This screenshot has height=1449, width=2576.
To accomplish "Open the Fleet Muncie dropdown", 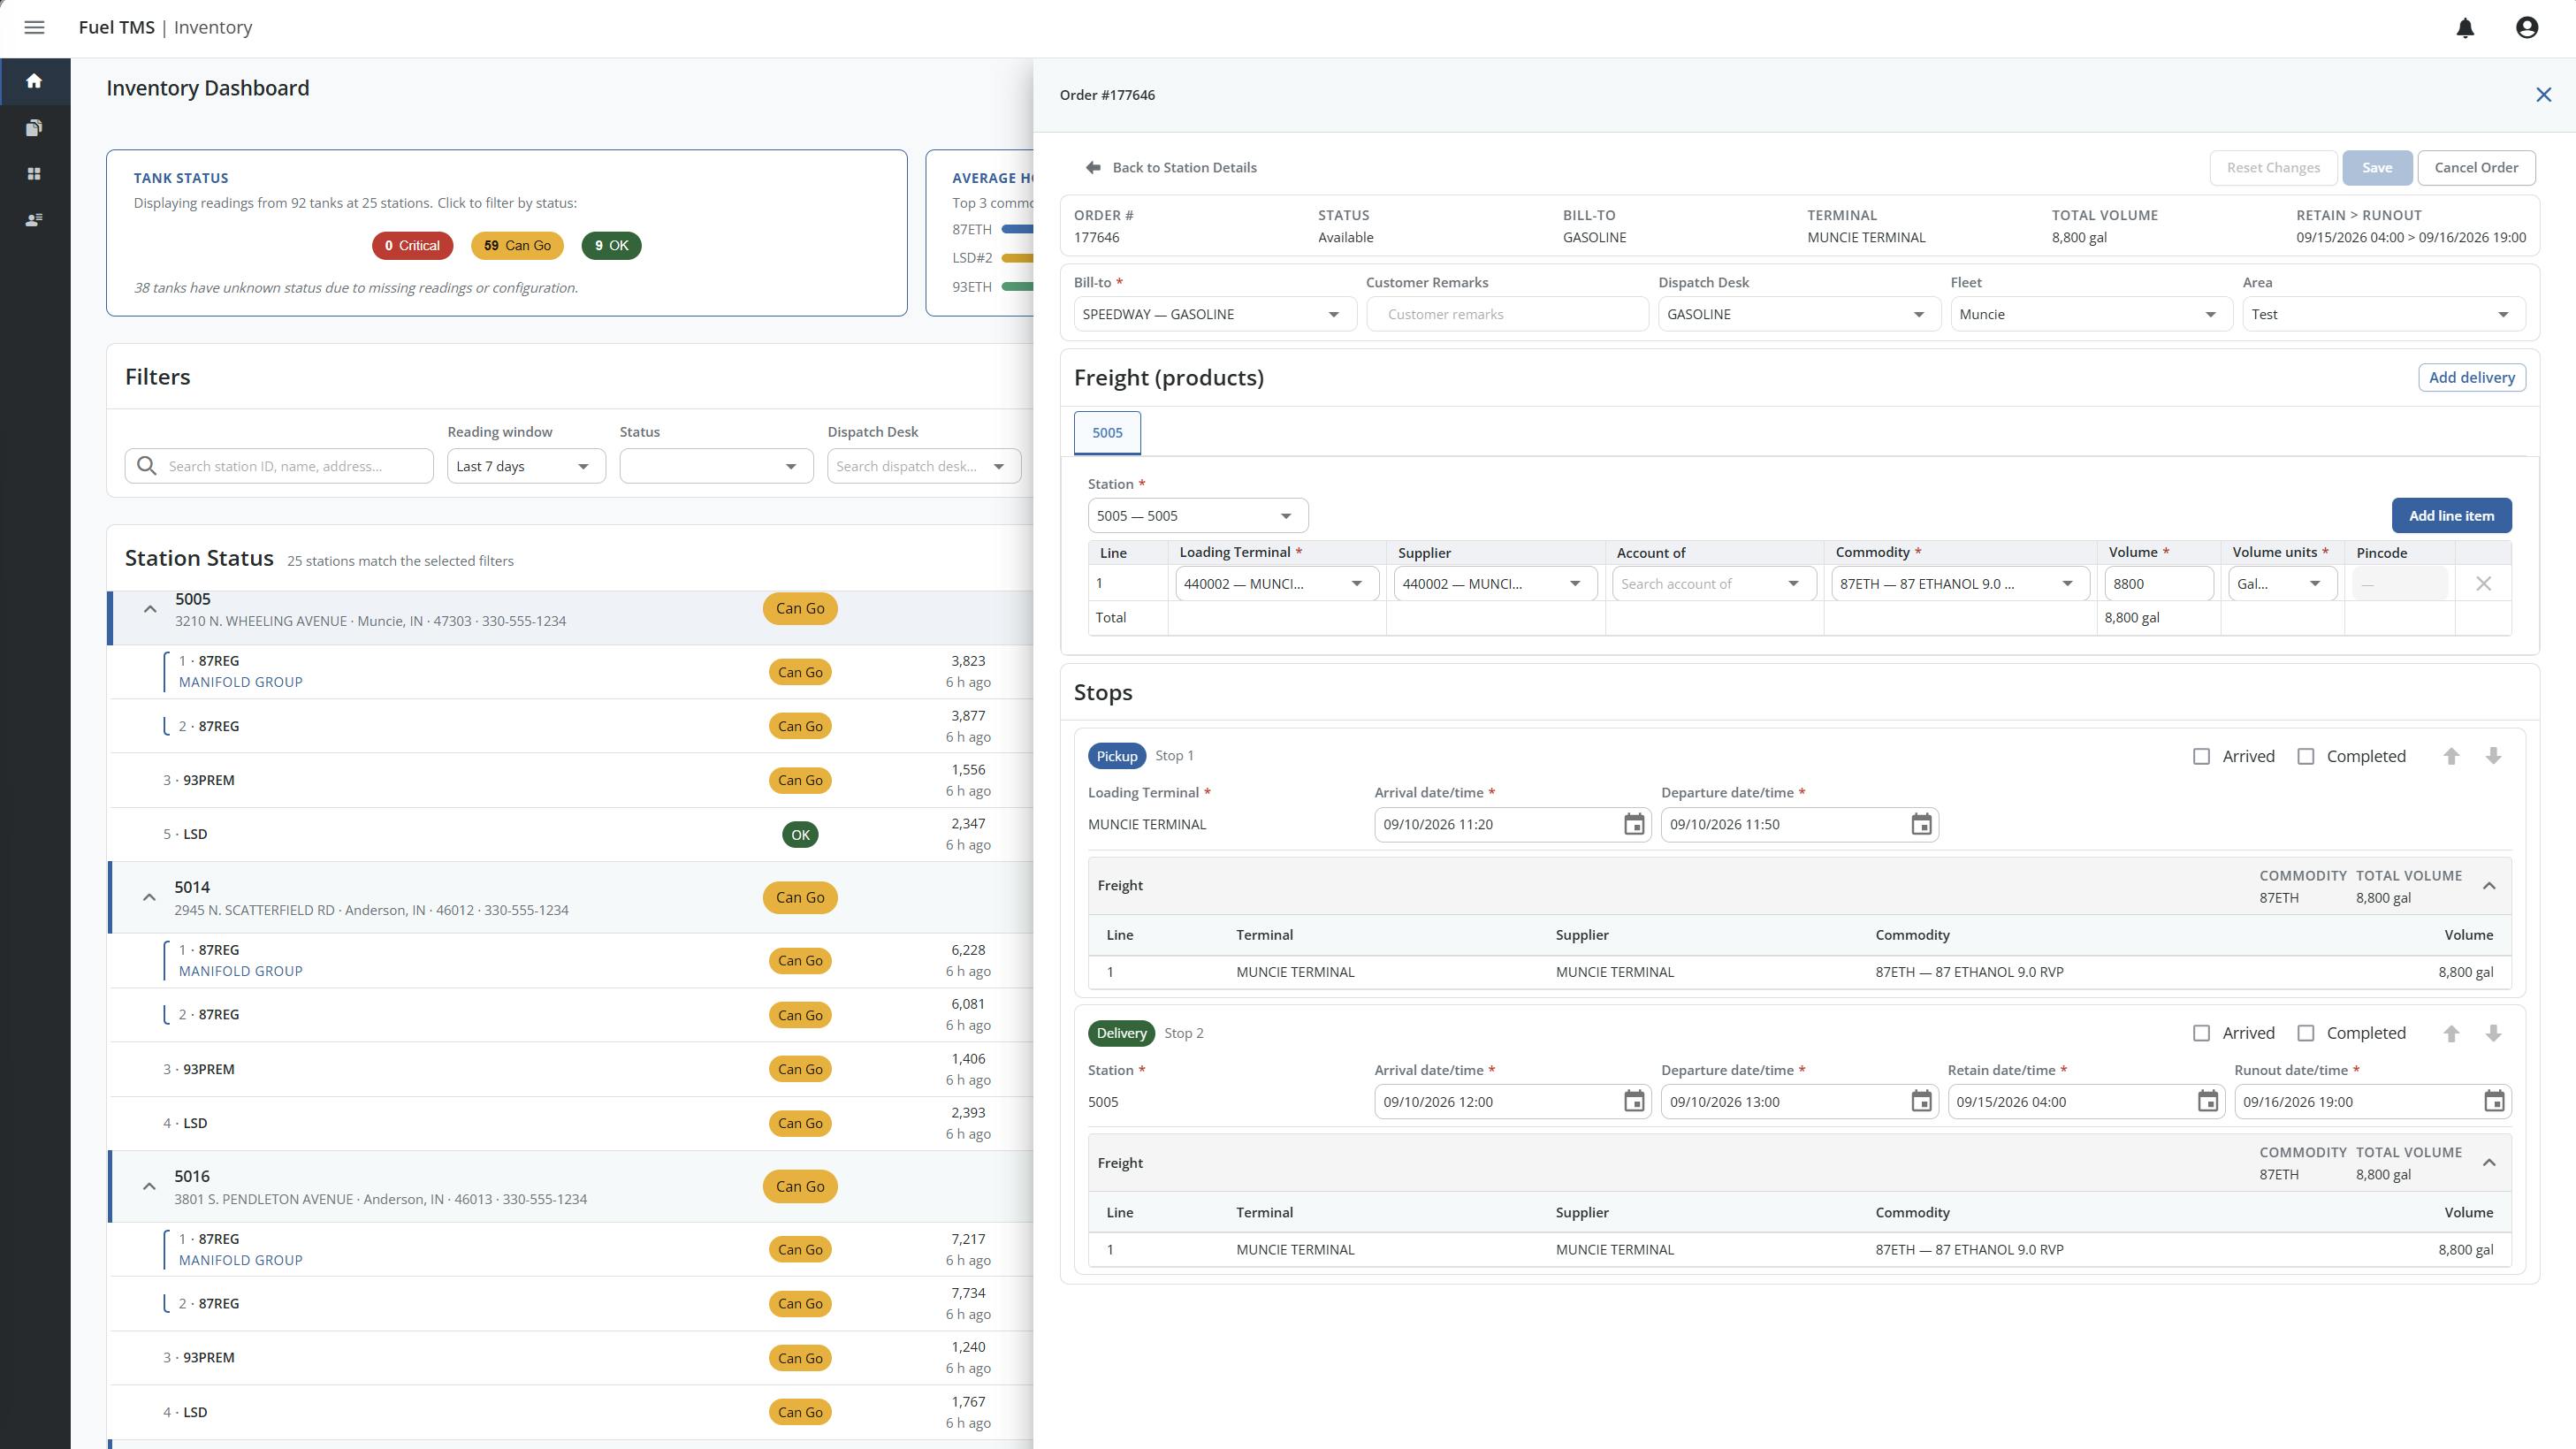I will [x=2091, y=315].
